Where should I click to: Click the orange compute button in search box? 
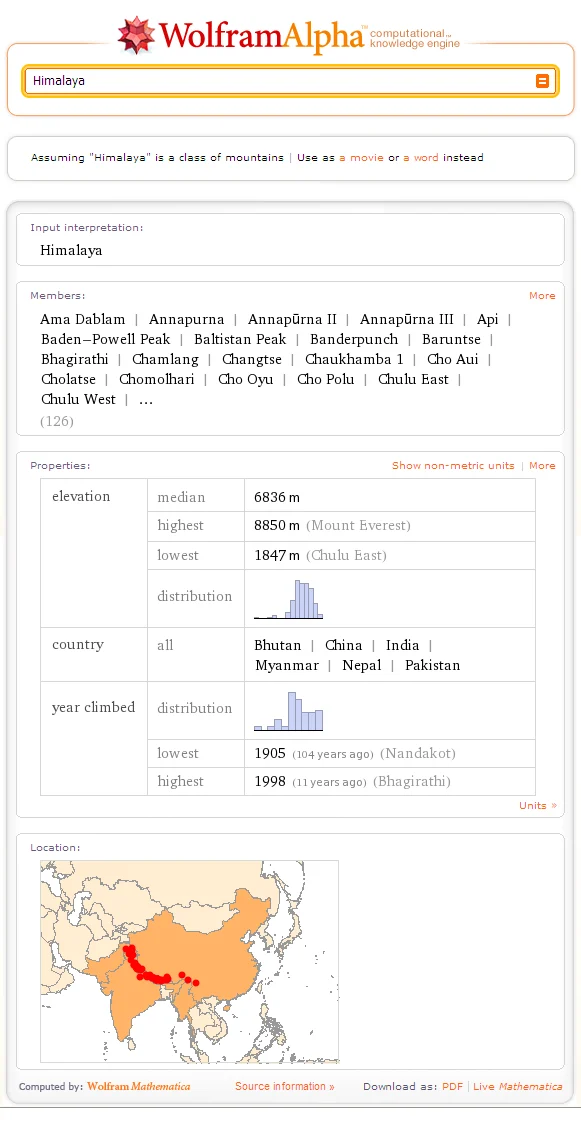tap(542, 81)
